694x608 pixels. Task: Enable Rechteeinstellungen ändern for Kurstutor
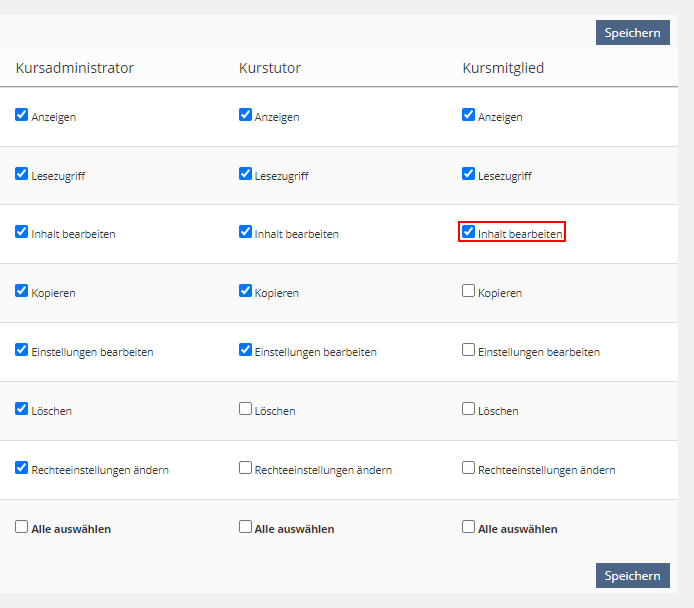[245, 467]
